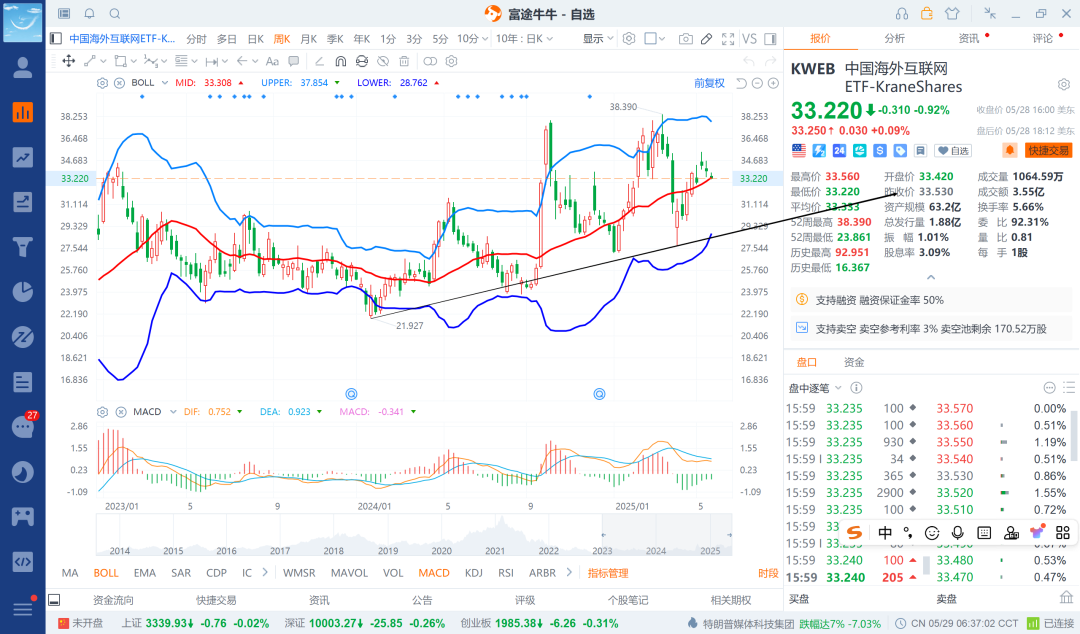This screenshot has width=1080, height=634.
Task: Remove the MACD indicator
Action: pyautogui.click(x=121, y=411)
